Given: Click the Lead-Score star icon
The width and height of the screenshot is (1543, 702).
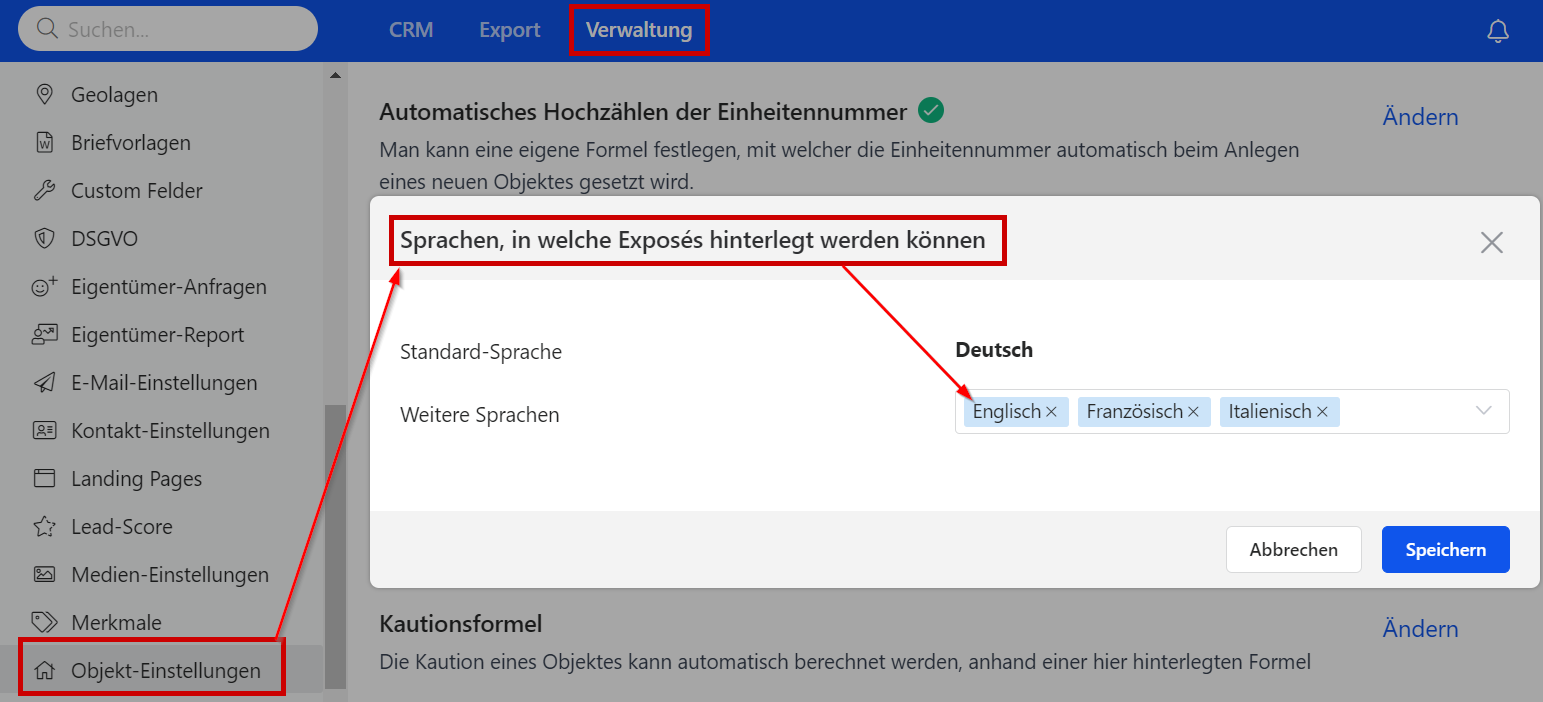Looking at the screenshot, I should (44, 527).
